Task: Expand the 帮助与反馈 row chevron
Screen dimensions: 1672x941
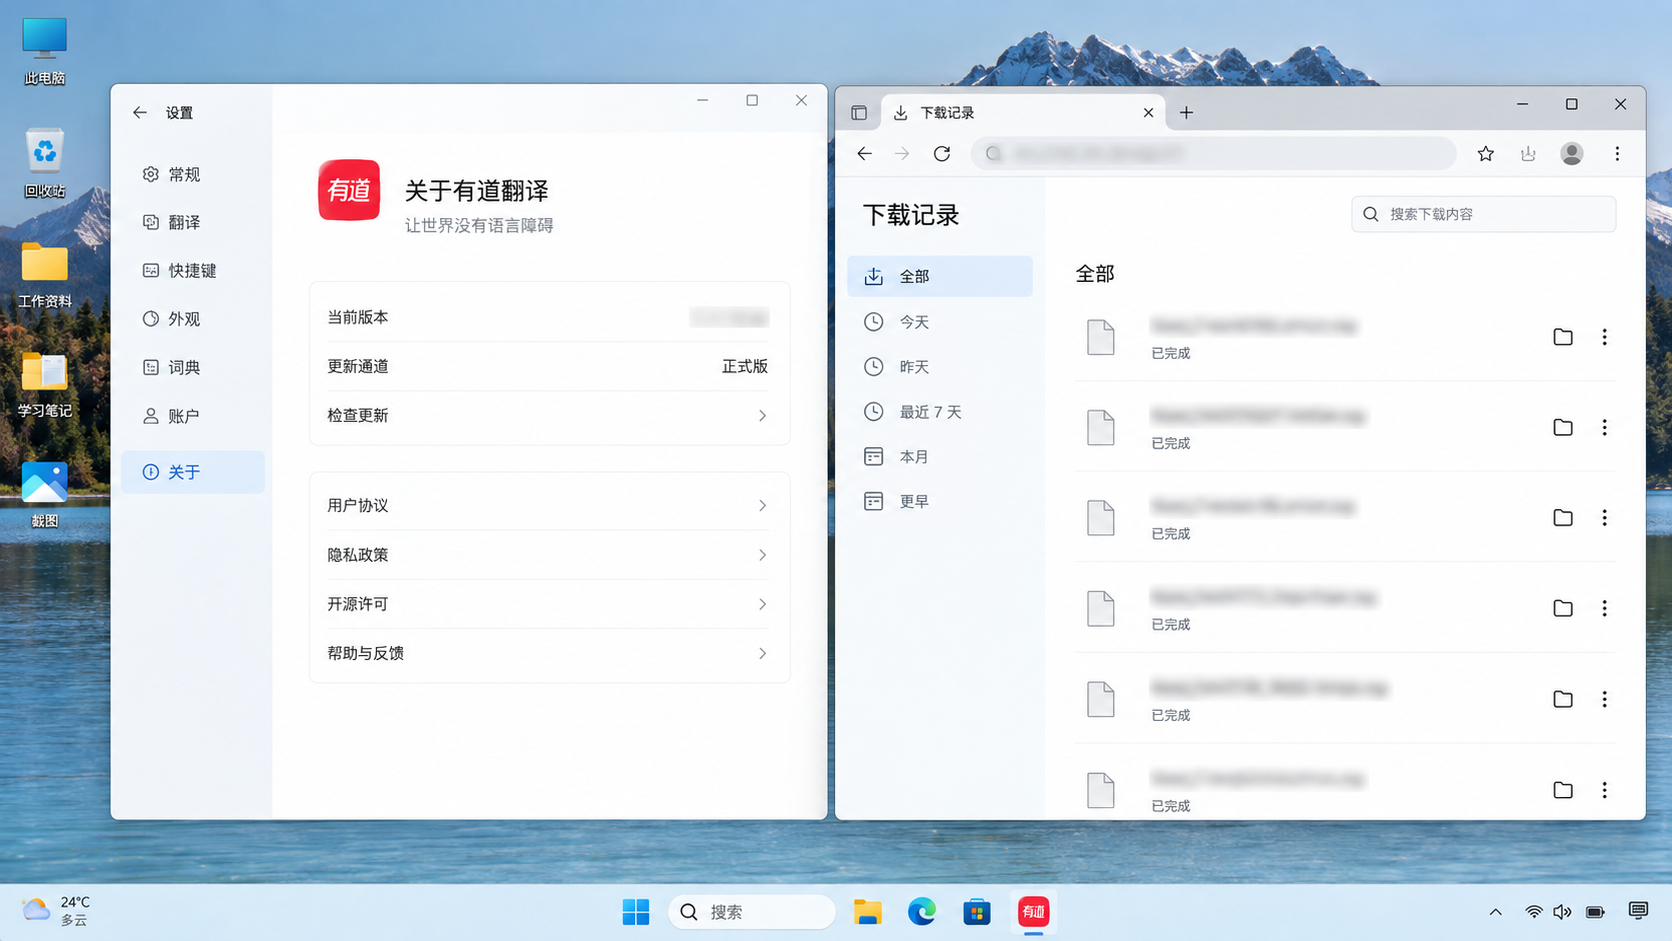Action: tap(762, 653)
